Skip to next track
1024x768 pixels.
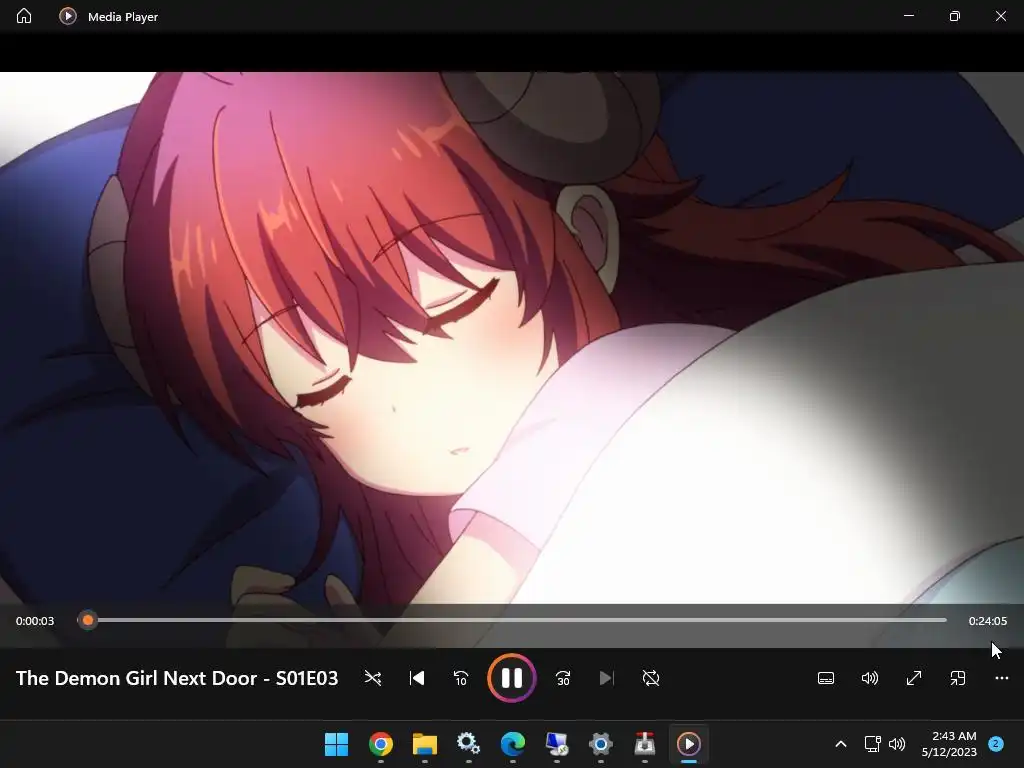(x=607, y=679)
